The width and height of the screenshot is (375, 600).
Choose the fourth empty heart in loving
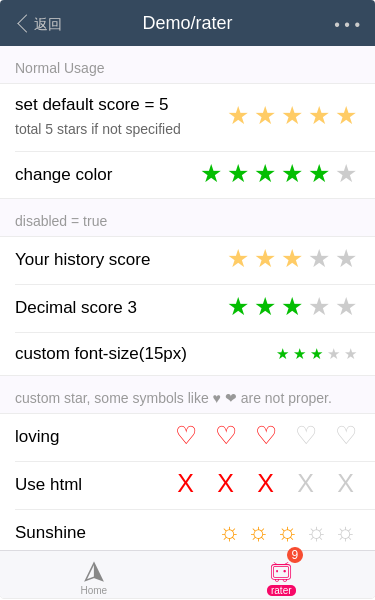point(306,435)
